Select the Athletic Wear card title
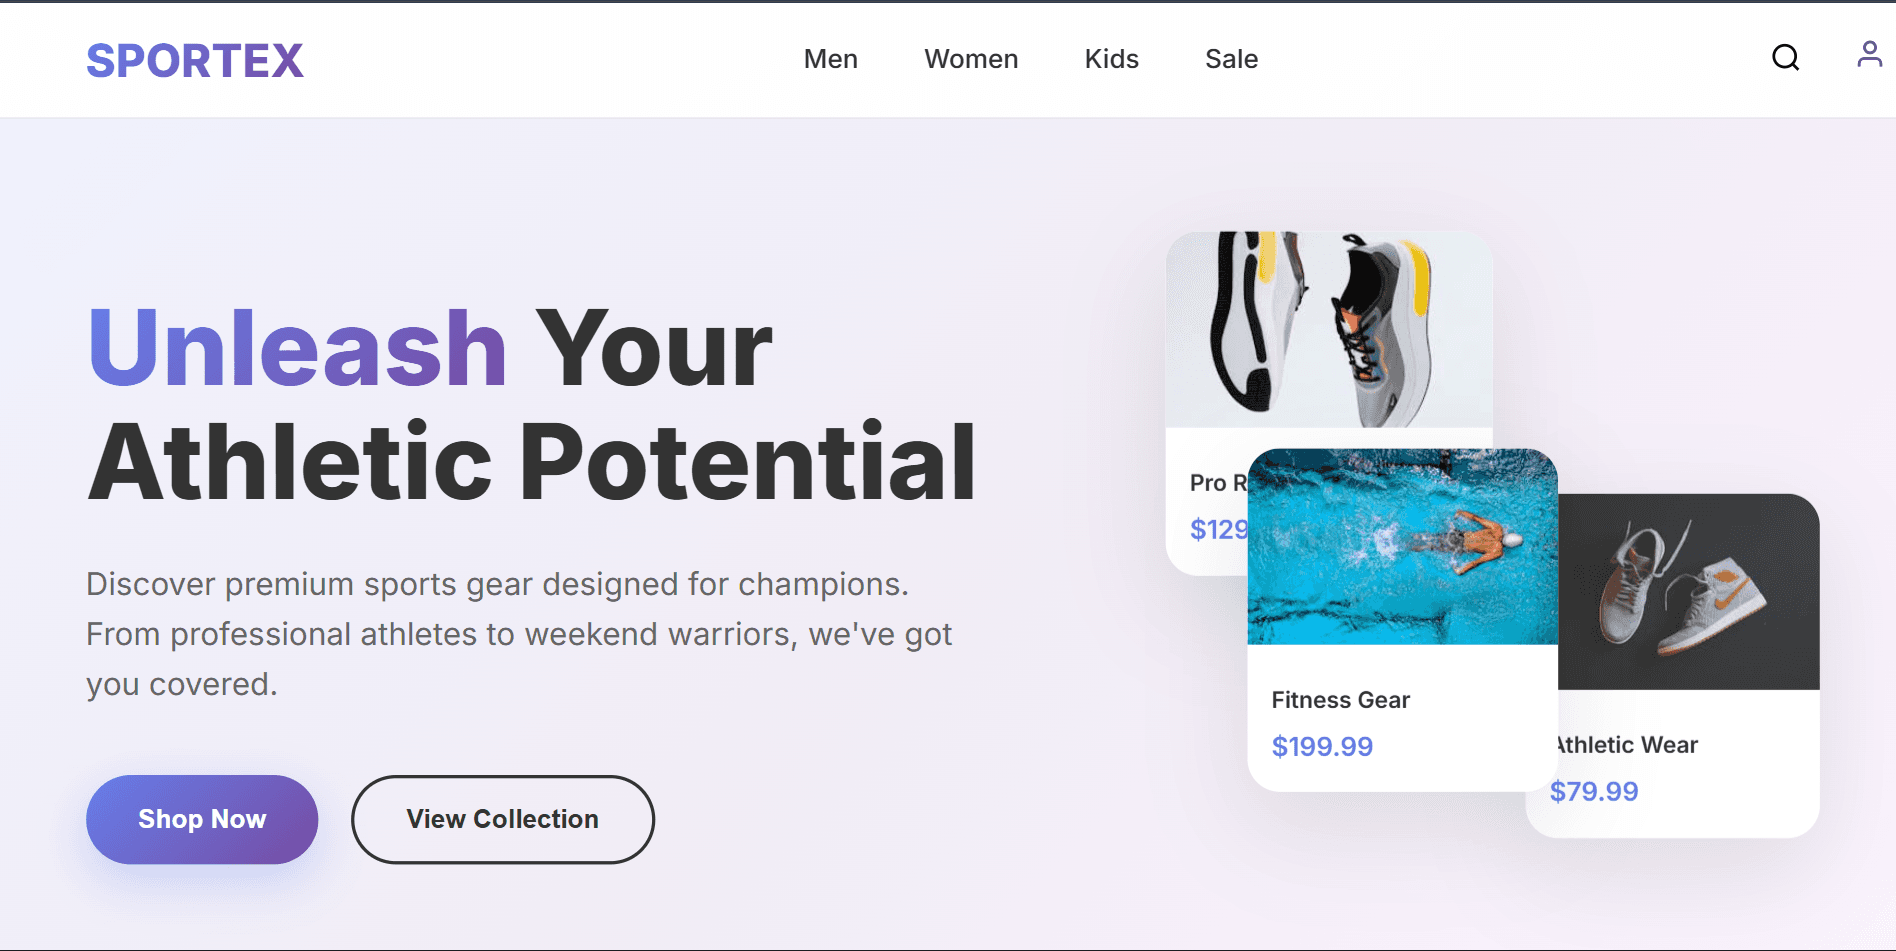Viewport: 1896px width, 951px height. click(x=1628, y=745)
